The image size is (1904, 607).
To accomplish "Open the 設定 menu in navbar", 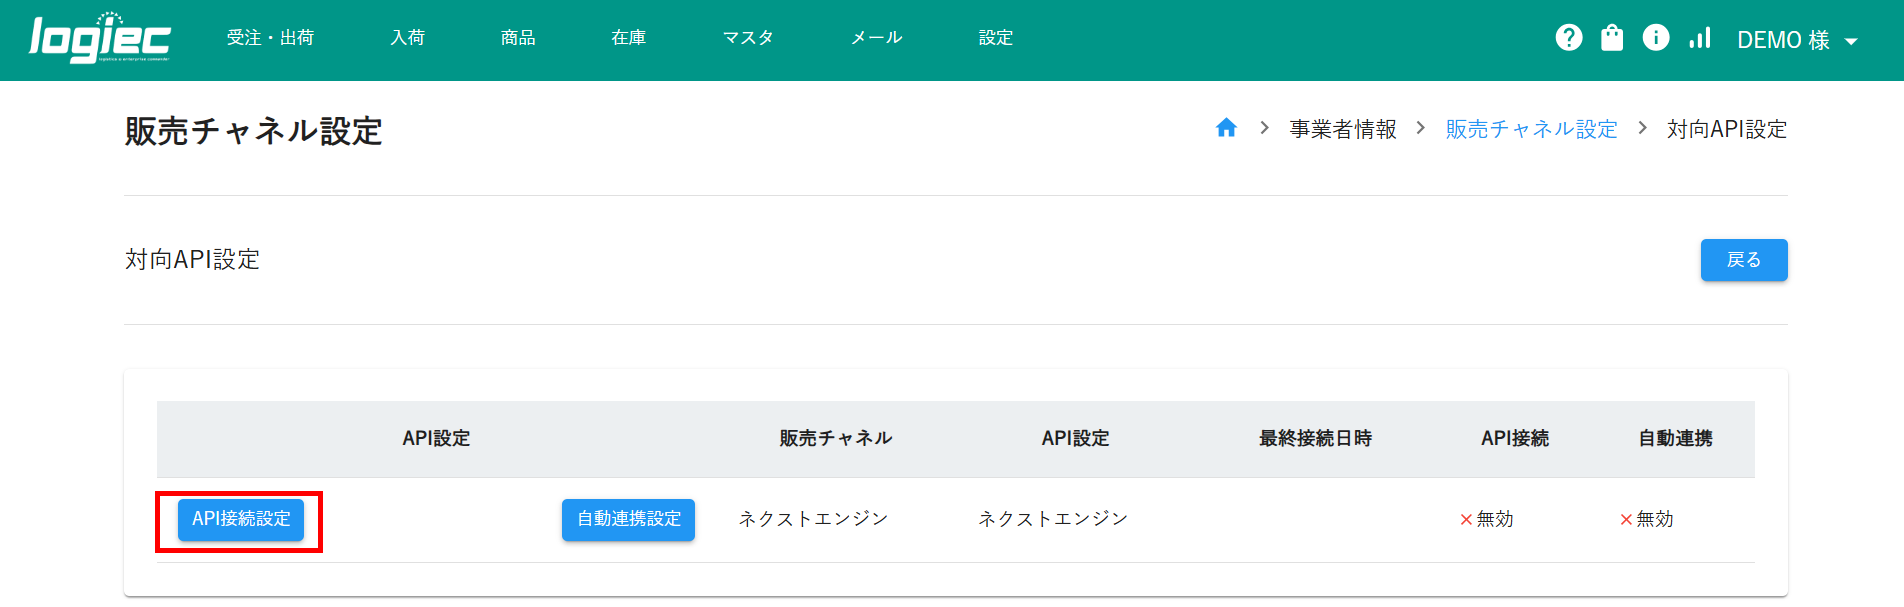I will click(995, 38).
